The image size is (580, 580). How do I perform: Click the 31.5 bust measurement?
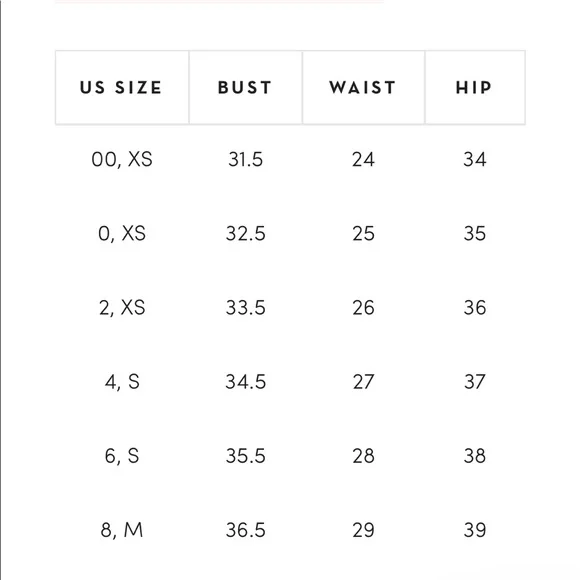[245, 160]
